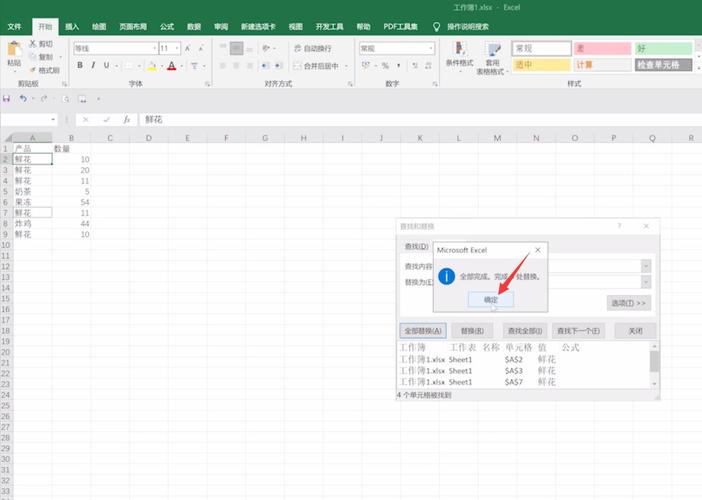Click the Undo arrow icon

[x=22, y=99]
